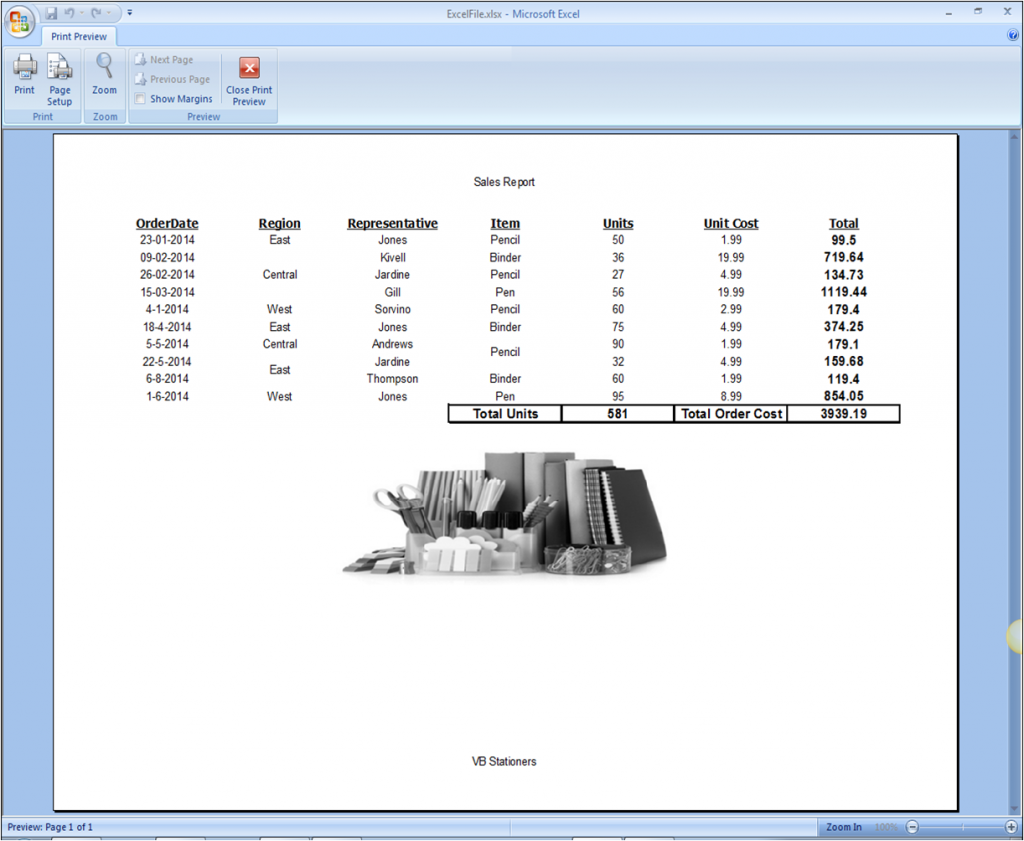Select the Print Preview ribbon tab
1024x841 pixels.
pos(78,37)
